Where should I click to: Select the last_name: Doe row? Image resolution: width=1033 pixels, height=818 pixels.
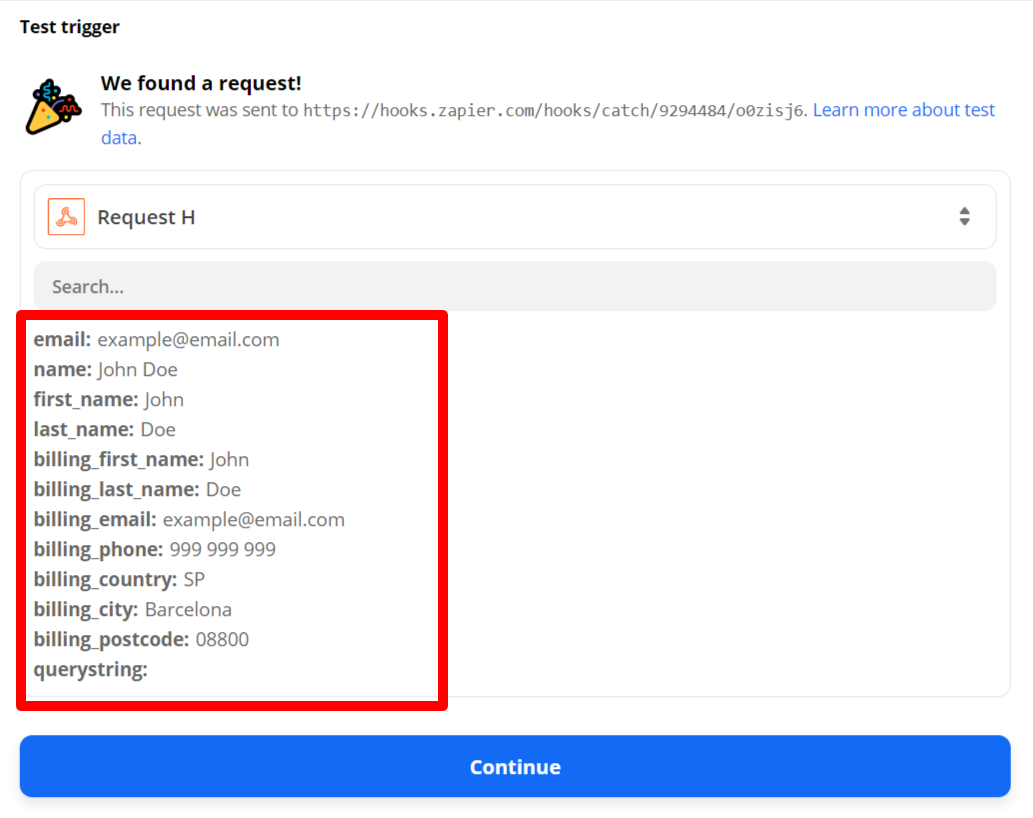[x=105, y=429]
